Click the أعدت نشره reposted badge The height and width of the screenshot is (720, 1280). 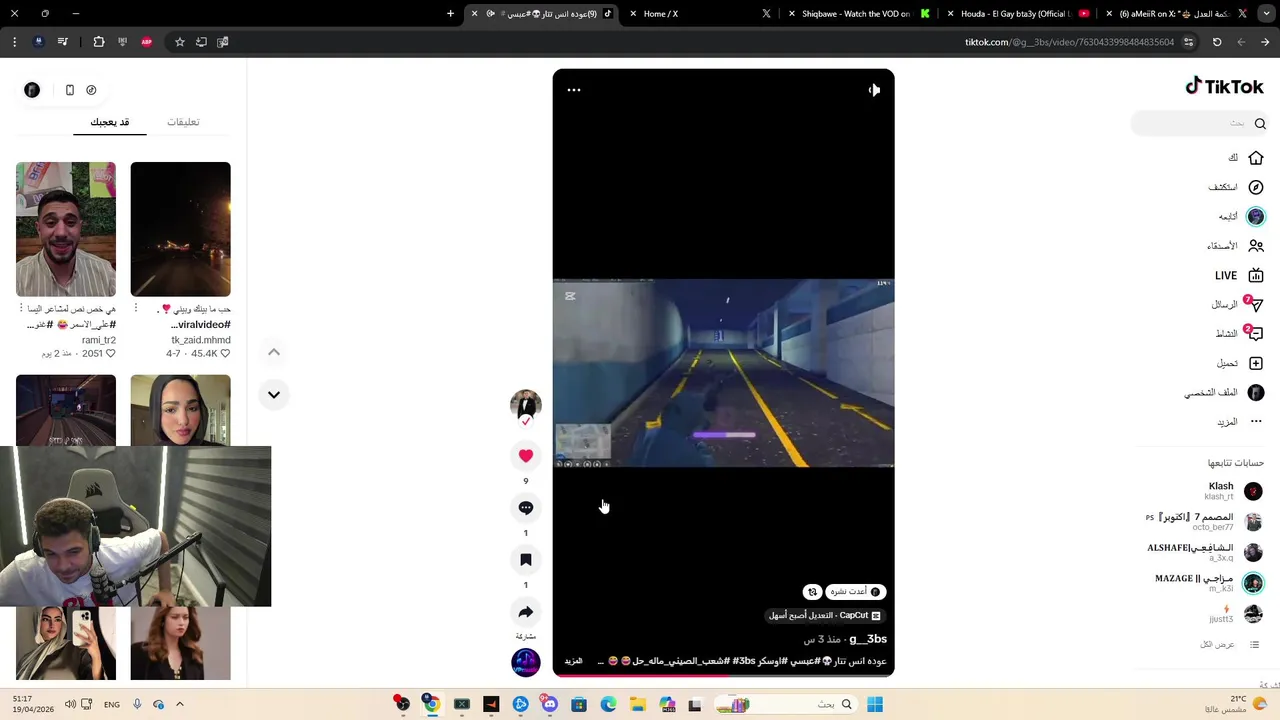point(855,592)
